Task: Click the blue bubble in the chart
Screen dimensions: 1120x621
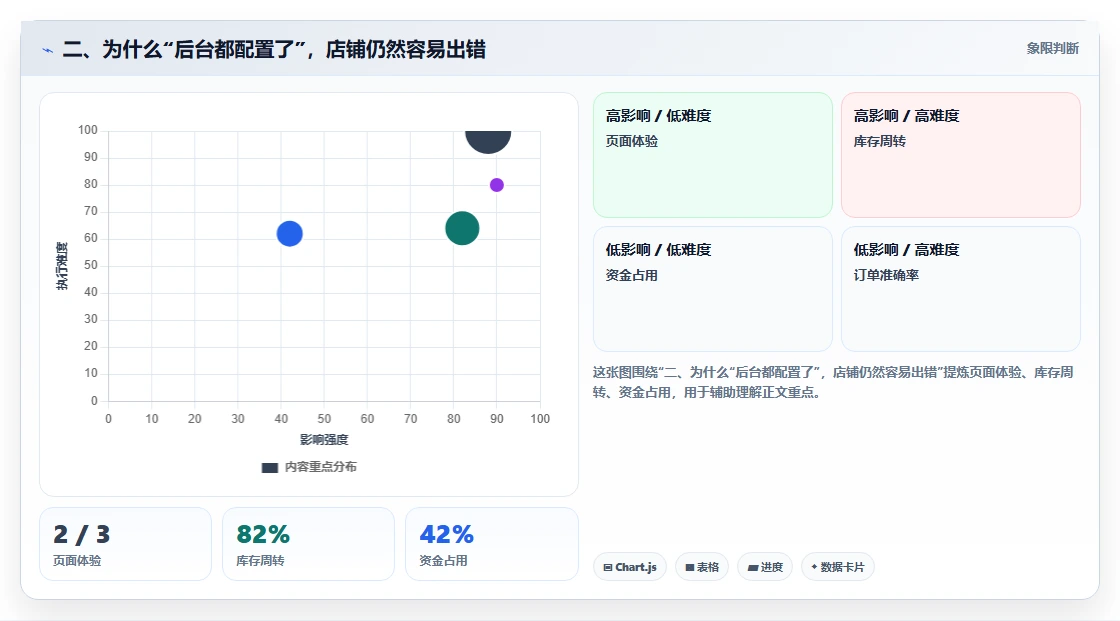Action: tap(289, 234)
